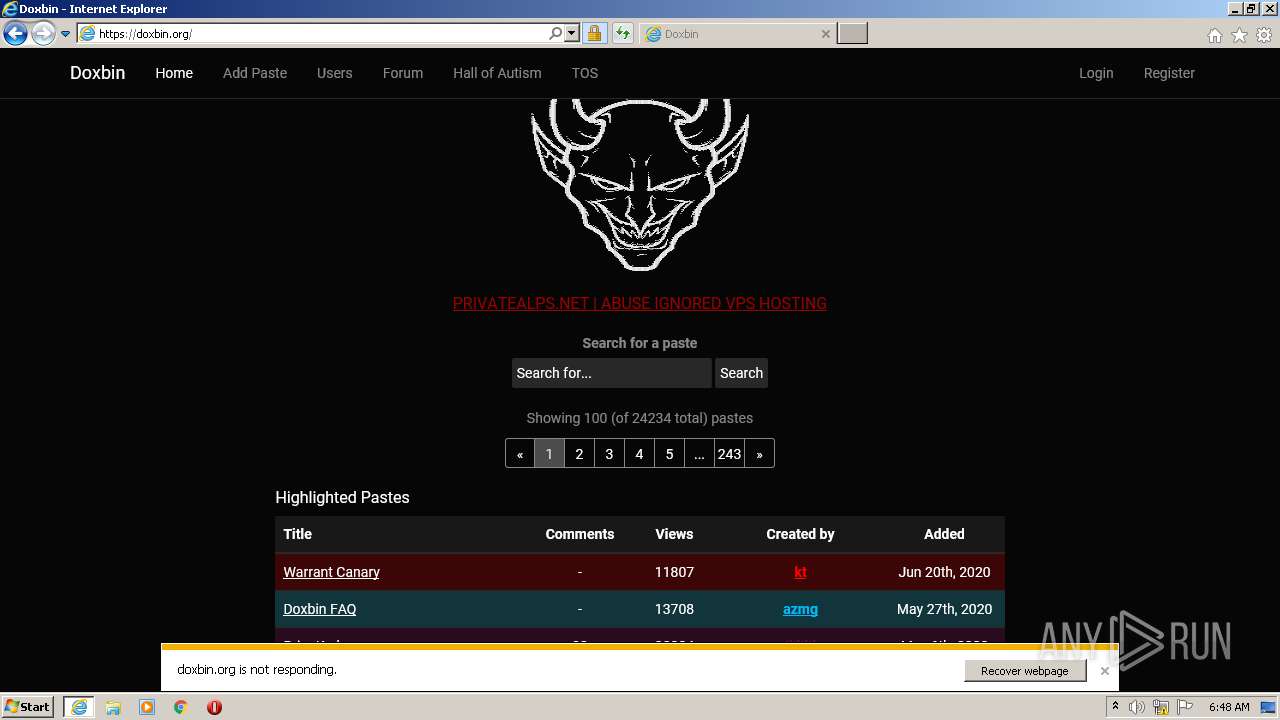
Task: Open the Favorites star icon
Action: pyautogui.click(x=1239, y=35)
